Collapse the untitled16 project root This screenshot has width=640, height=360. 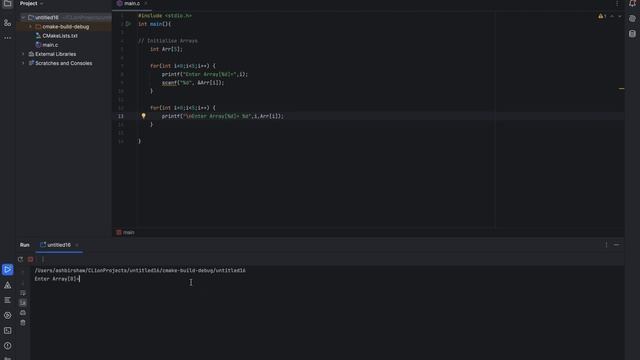coord(23,18)
